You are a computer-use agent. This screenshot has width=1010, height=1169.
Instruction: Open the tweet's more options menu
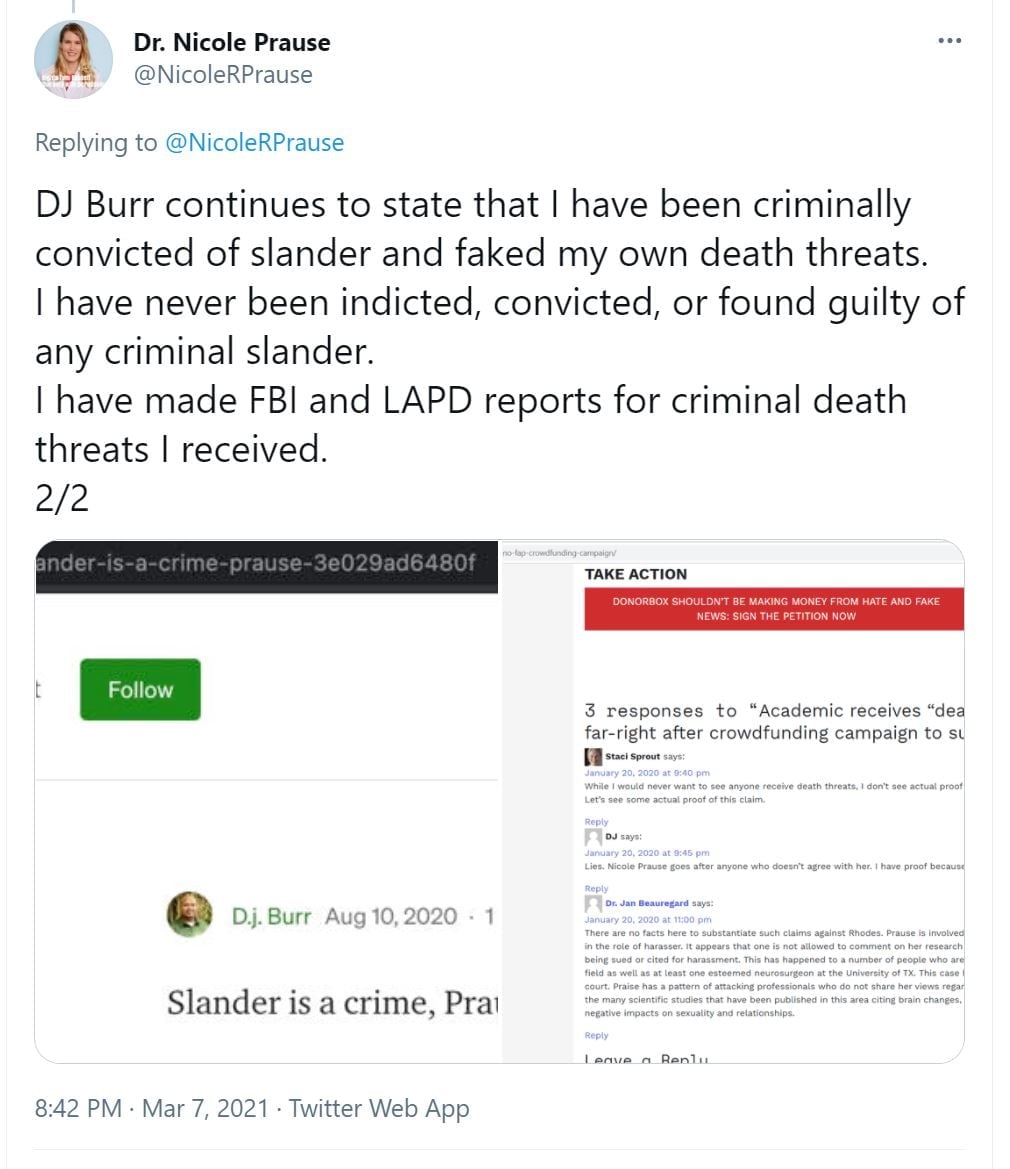click(x=949, y=42)
